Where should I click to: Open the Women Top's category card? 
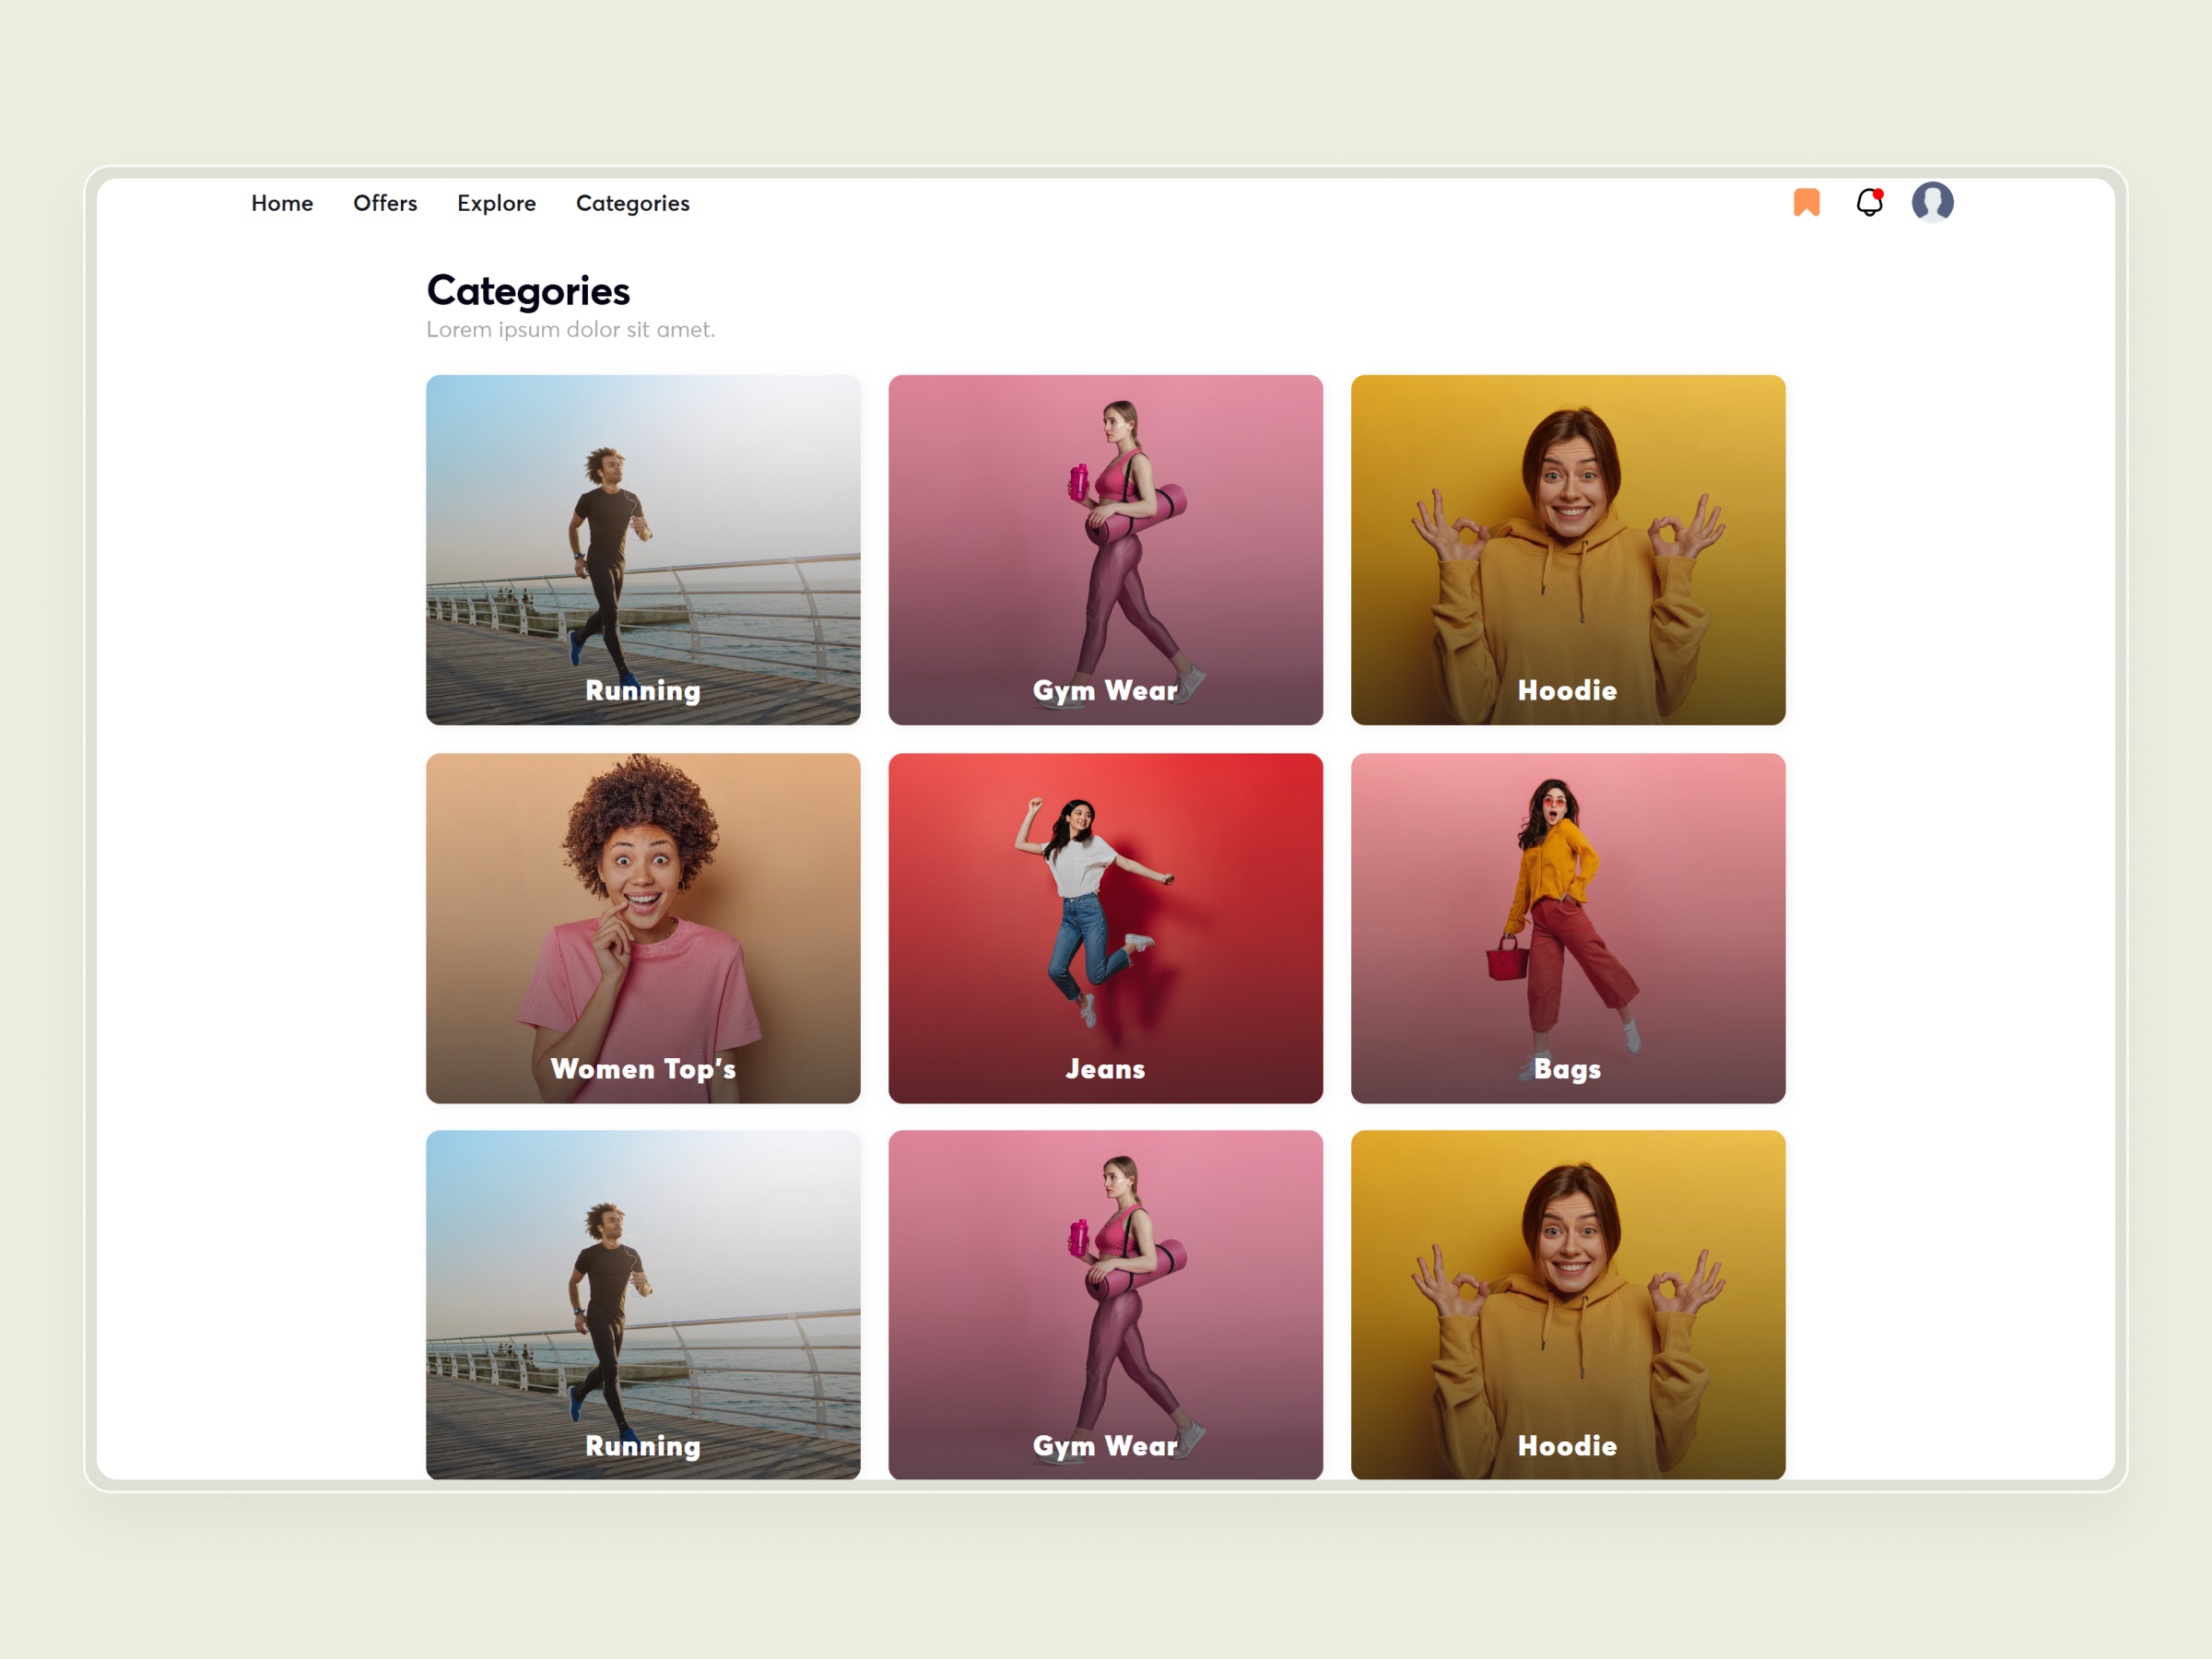click(x=643, y=928)
